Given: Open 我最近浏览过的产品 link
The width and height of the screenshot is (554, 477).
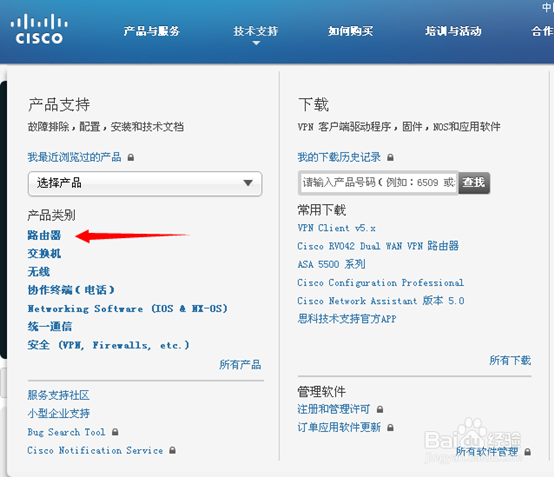Looking at the screenshot, I should (x=75, y=157).
